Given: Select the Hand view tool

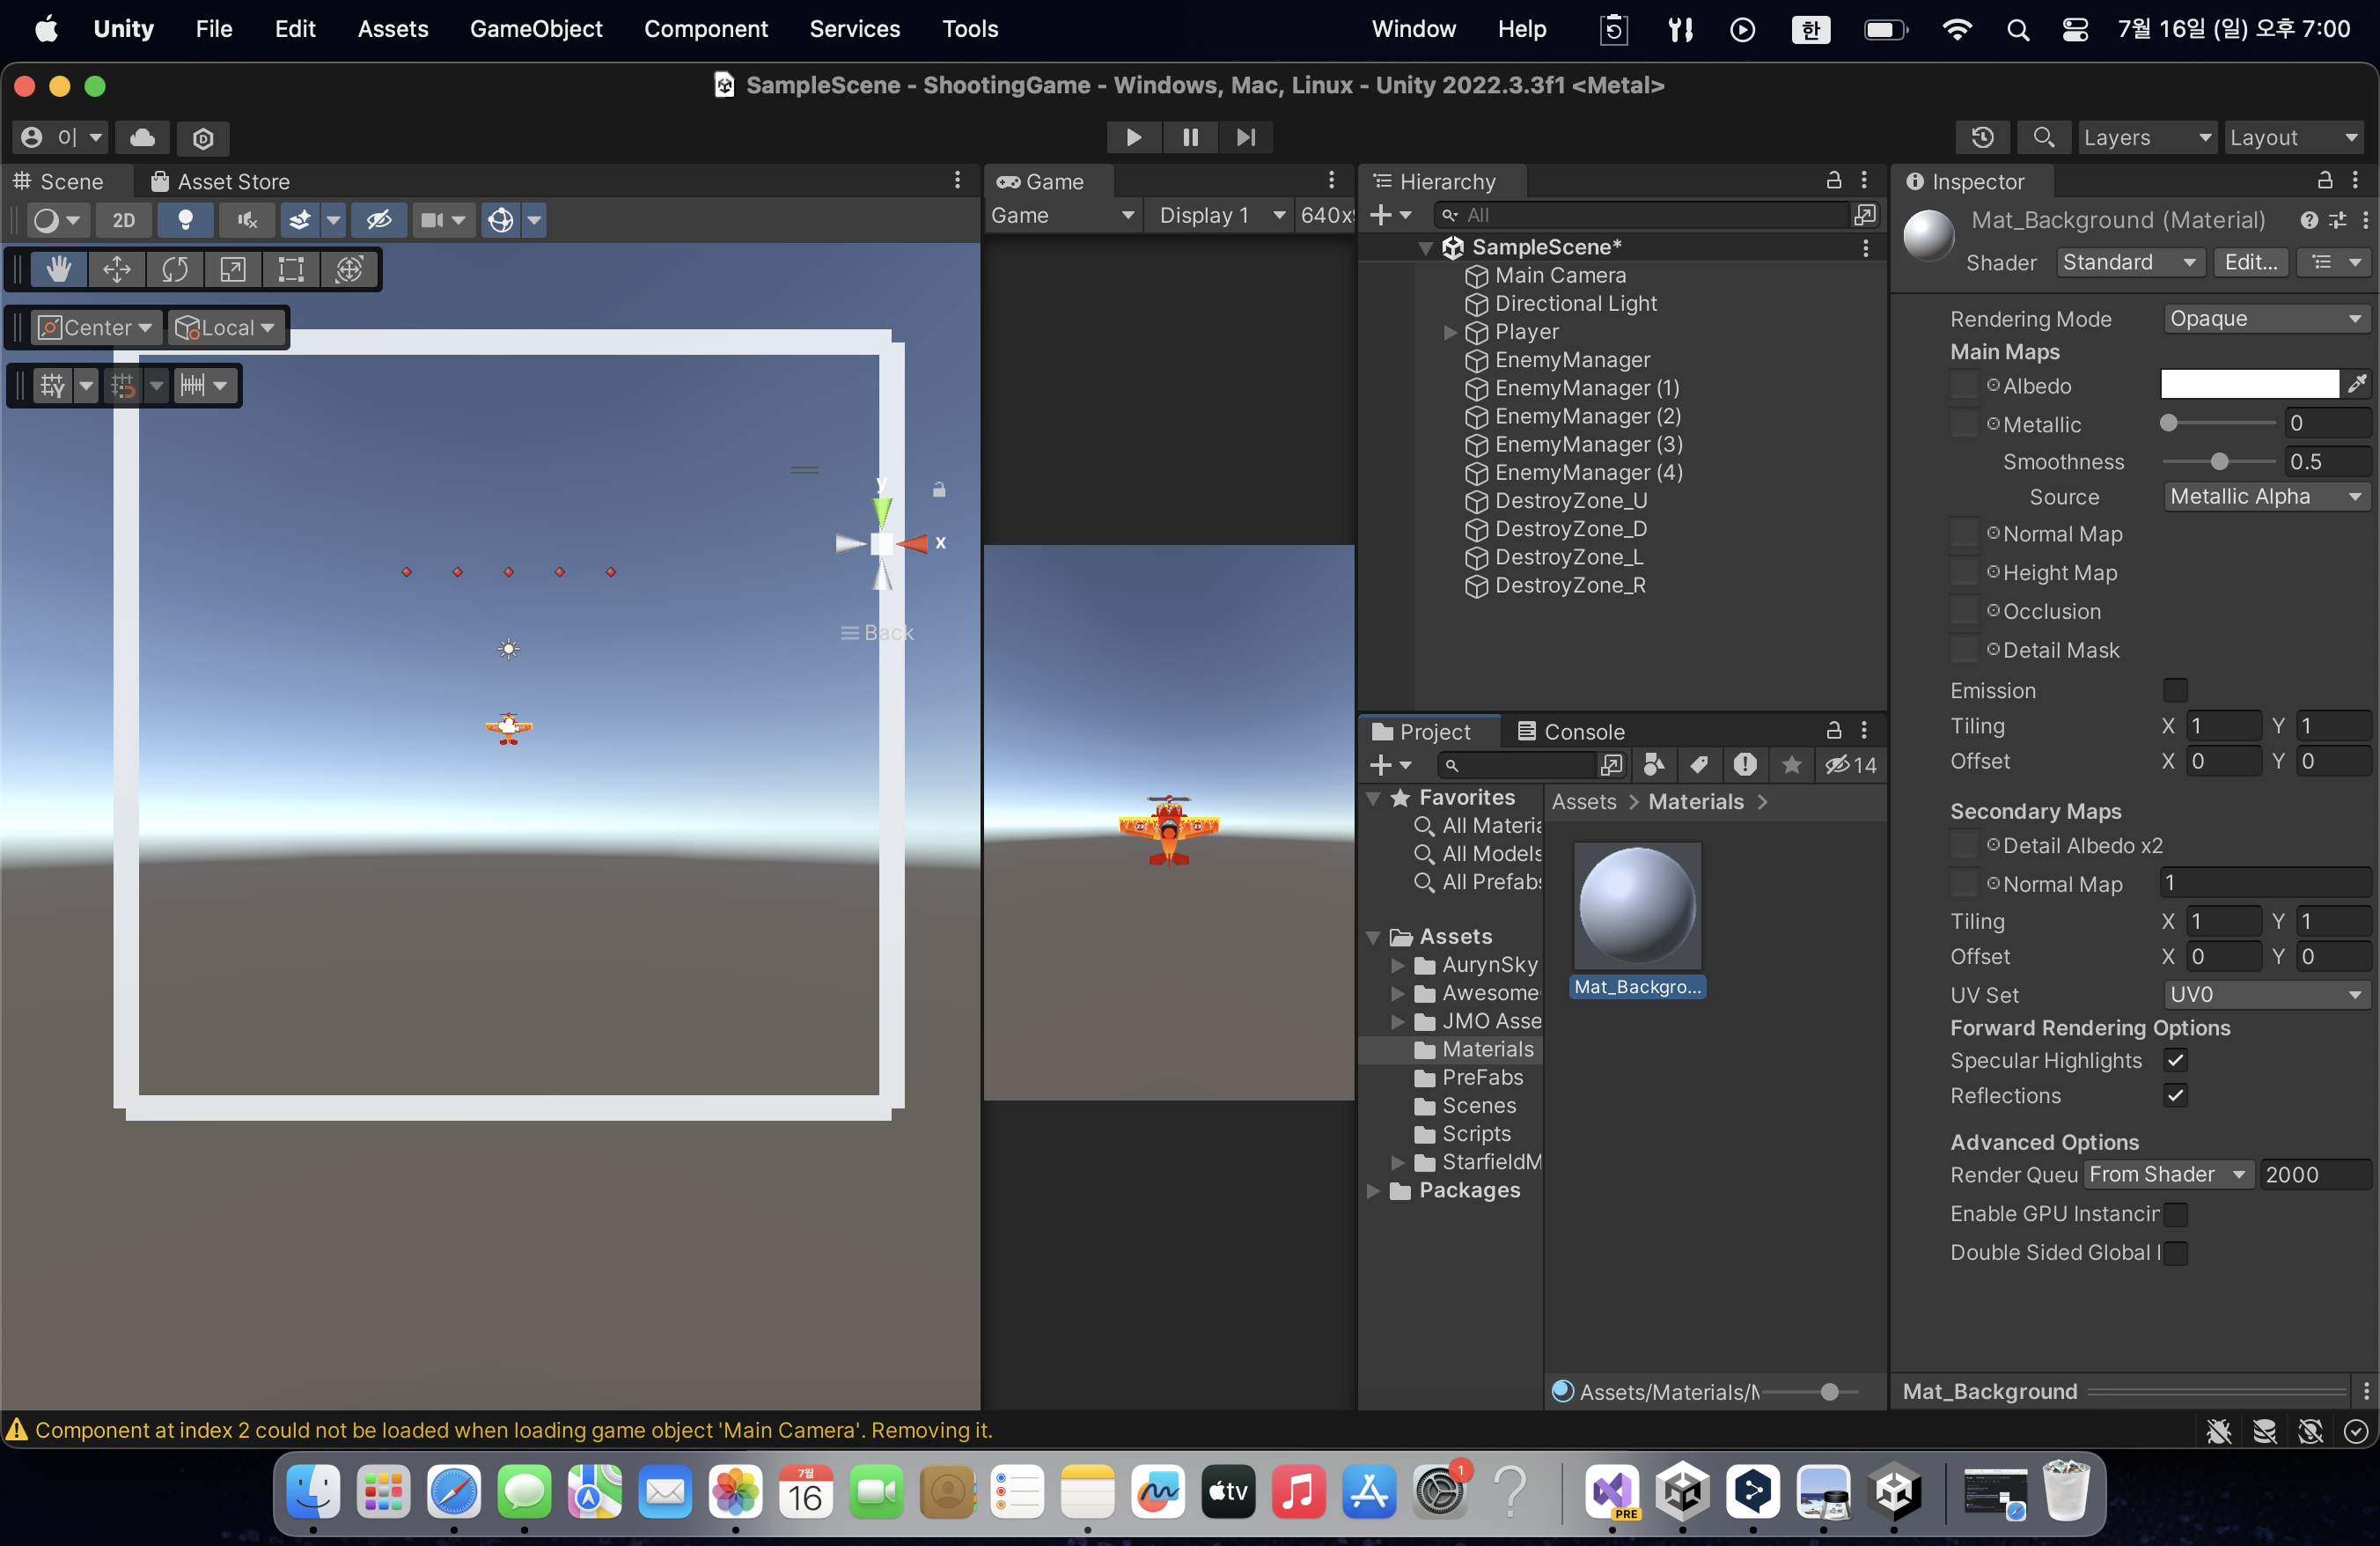Looking at the screenshot, I should [x=58, y=270].
